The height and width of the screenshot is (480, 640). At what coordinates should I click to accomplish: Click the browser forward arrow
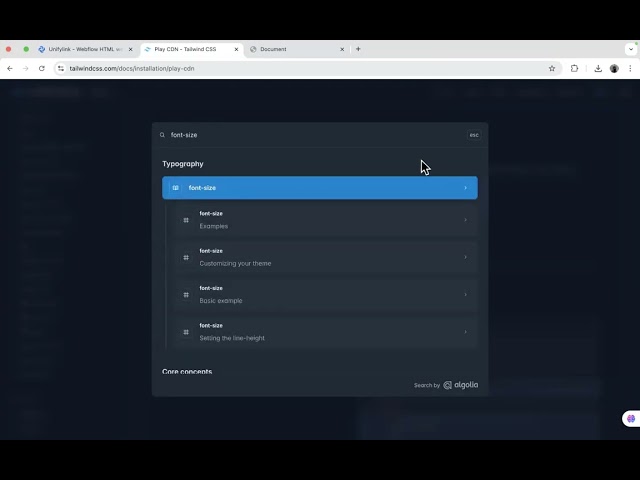26,69
